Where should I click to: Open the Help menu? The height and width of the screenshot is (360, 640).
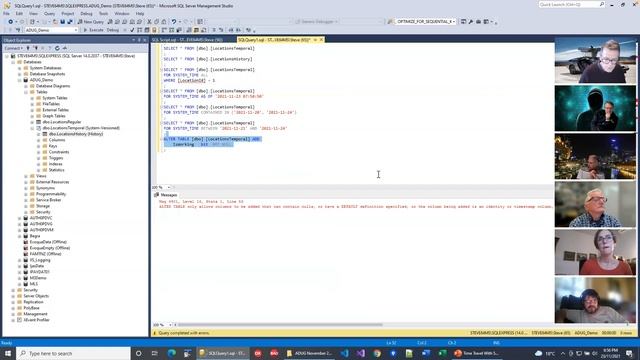[x=140, y=13]
